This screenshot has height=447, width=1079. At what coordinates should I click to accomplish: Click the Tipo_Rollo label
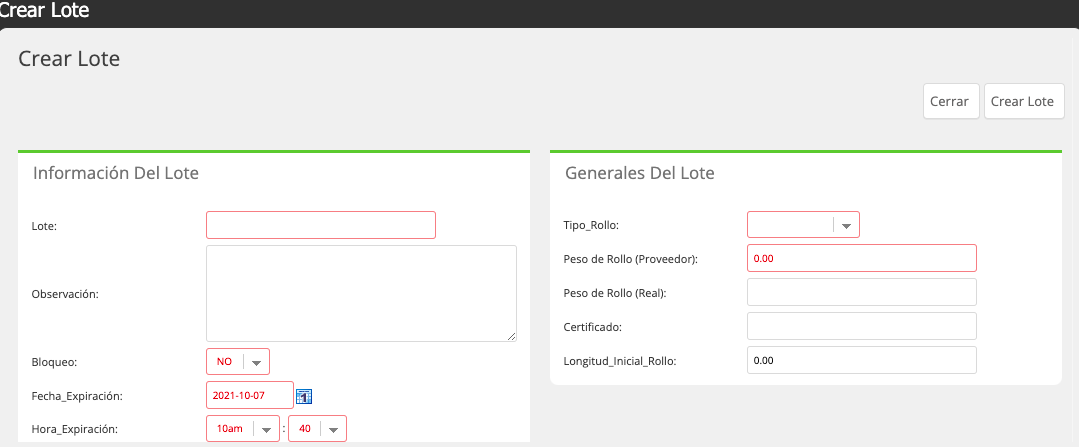(592, 225)
